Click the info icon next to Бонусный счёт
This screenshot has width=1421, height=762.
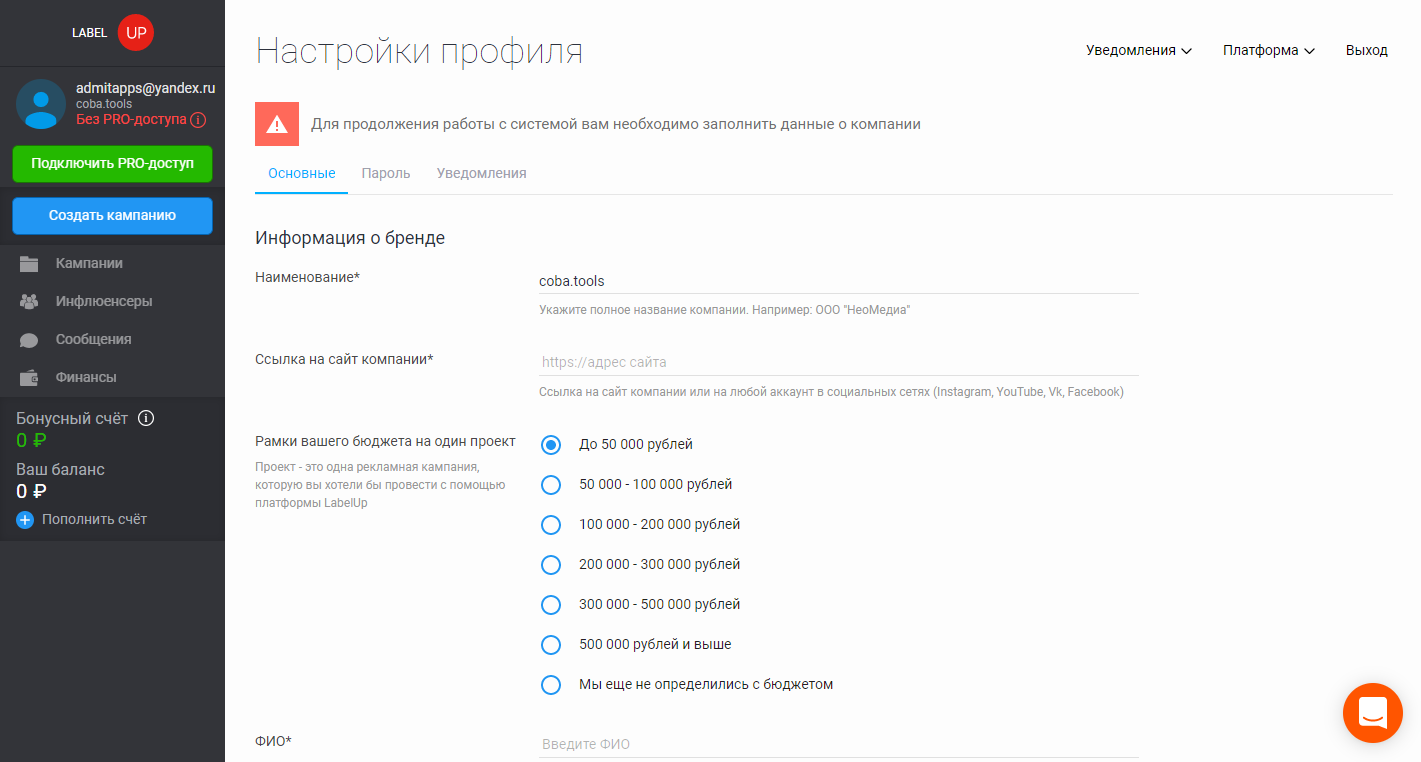pos(146,418)
